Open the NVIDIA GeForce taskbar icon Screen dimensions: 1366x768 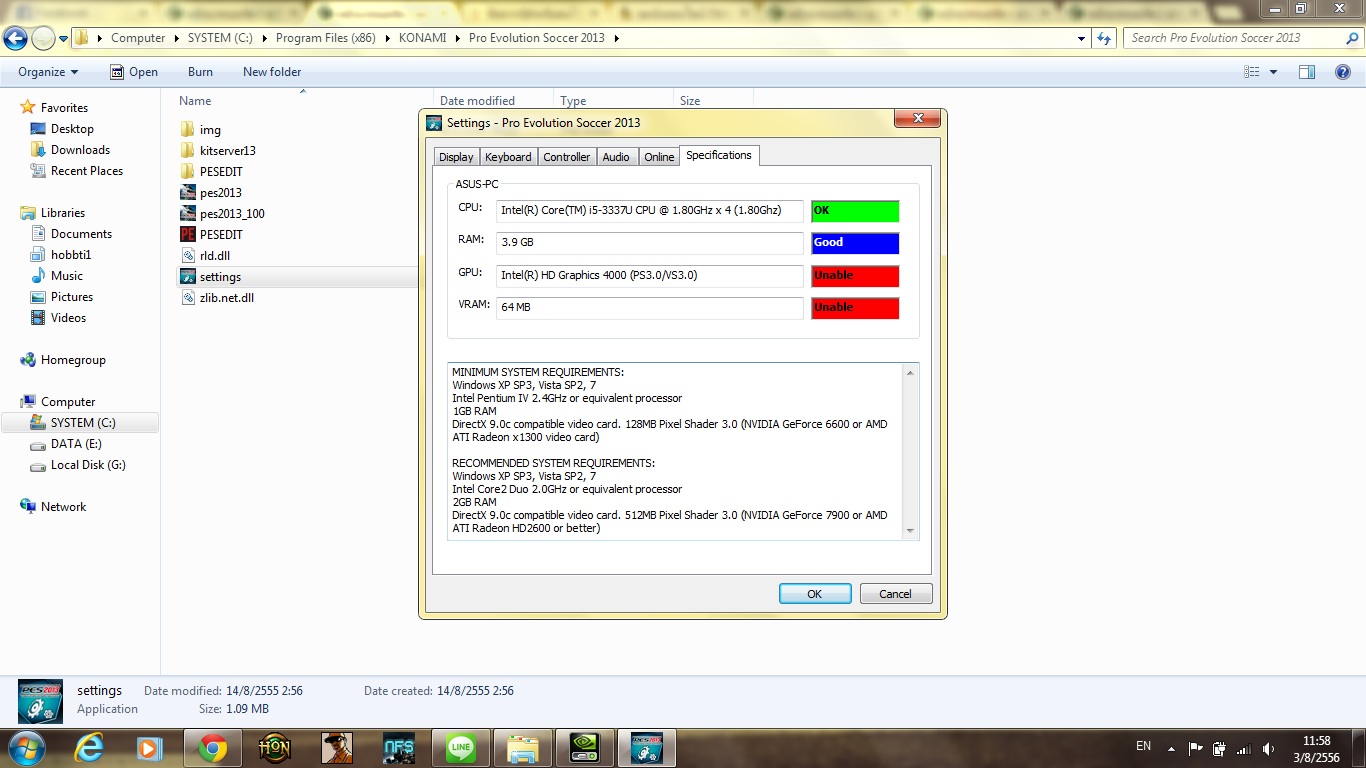[x=584, y=747]
